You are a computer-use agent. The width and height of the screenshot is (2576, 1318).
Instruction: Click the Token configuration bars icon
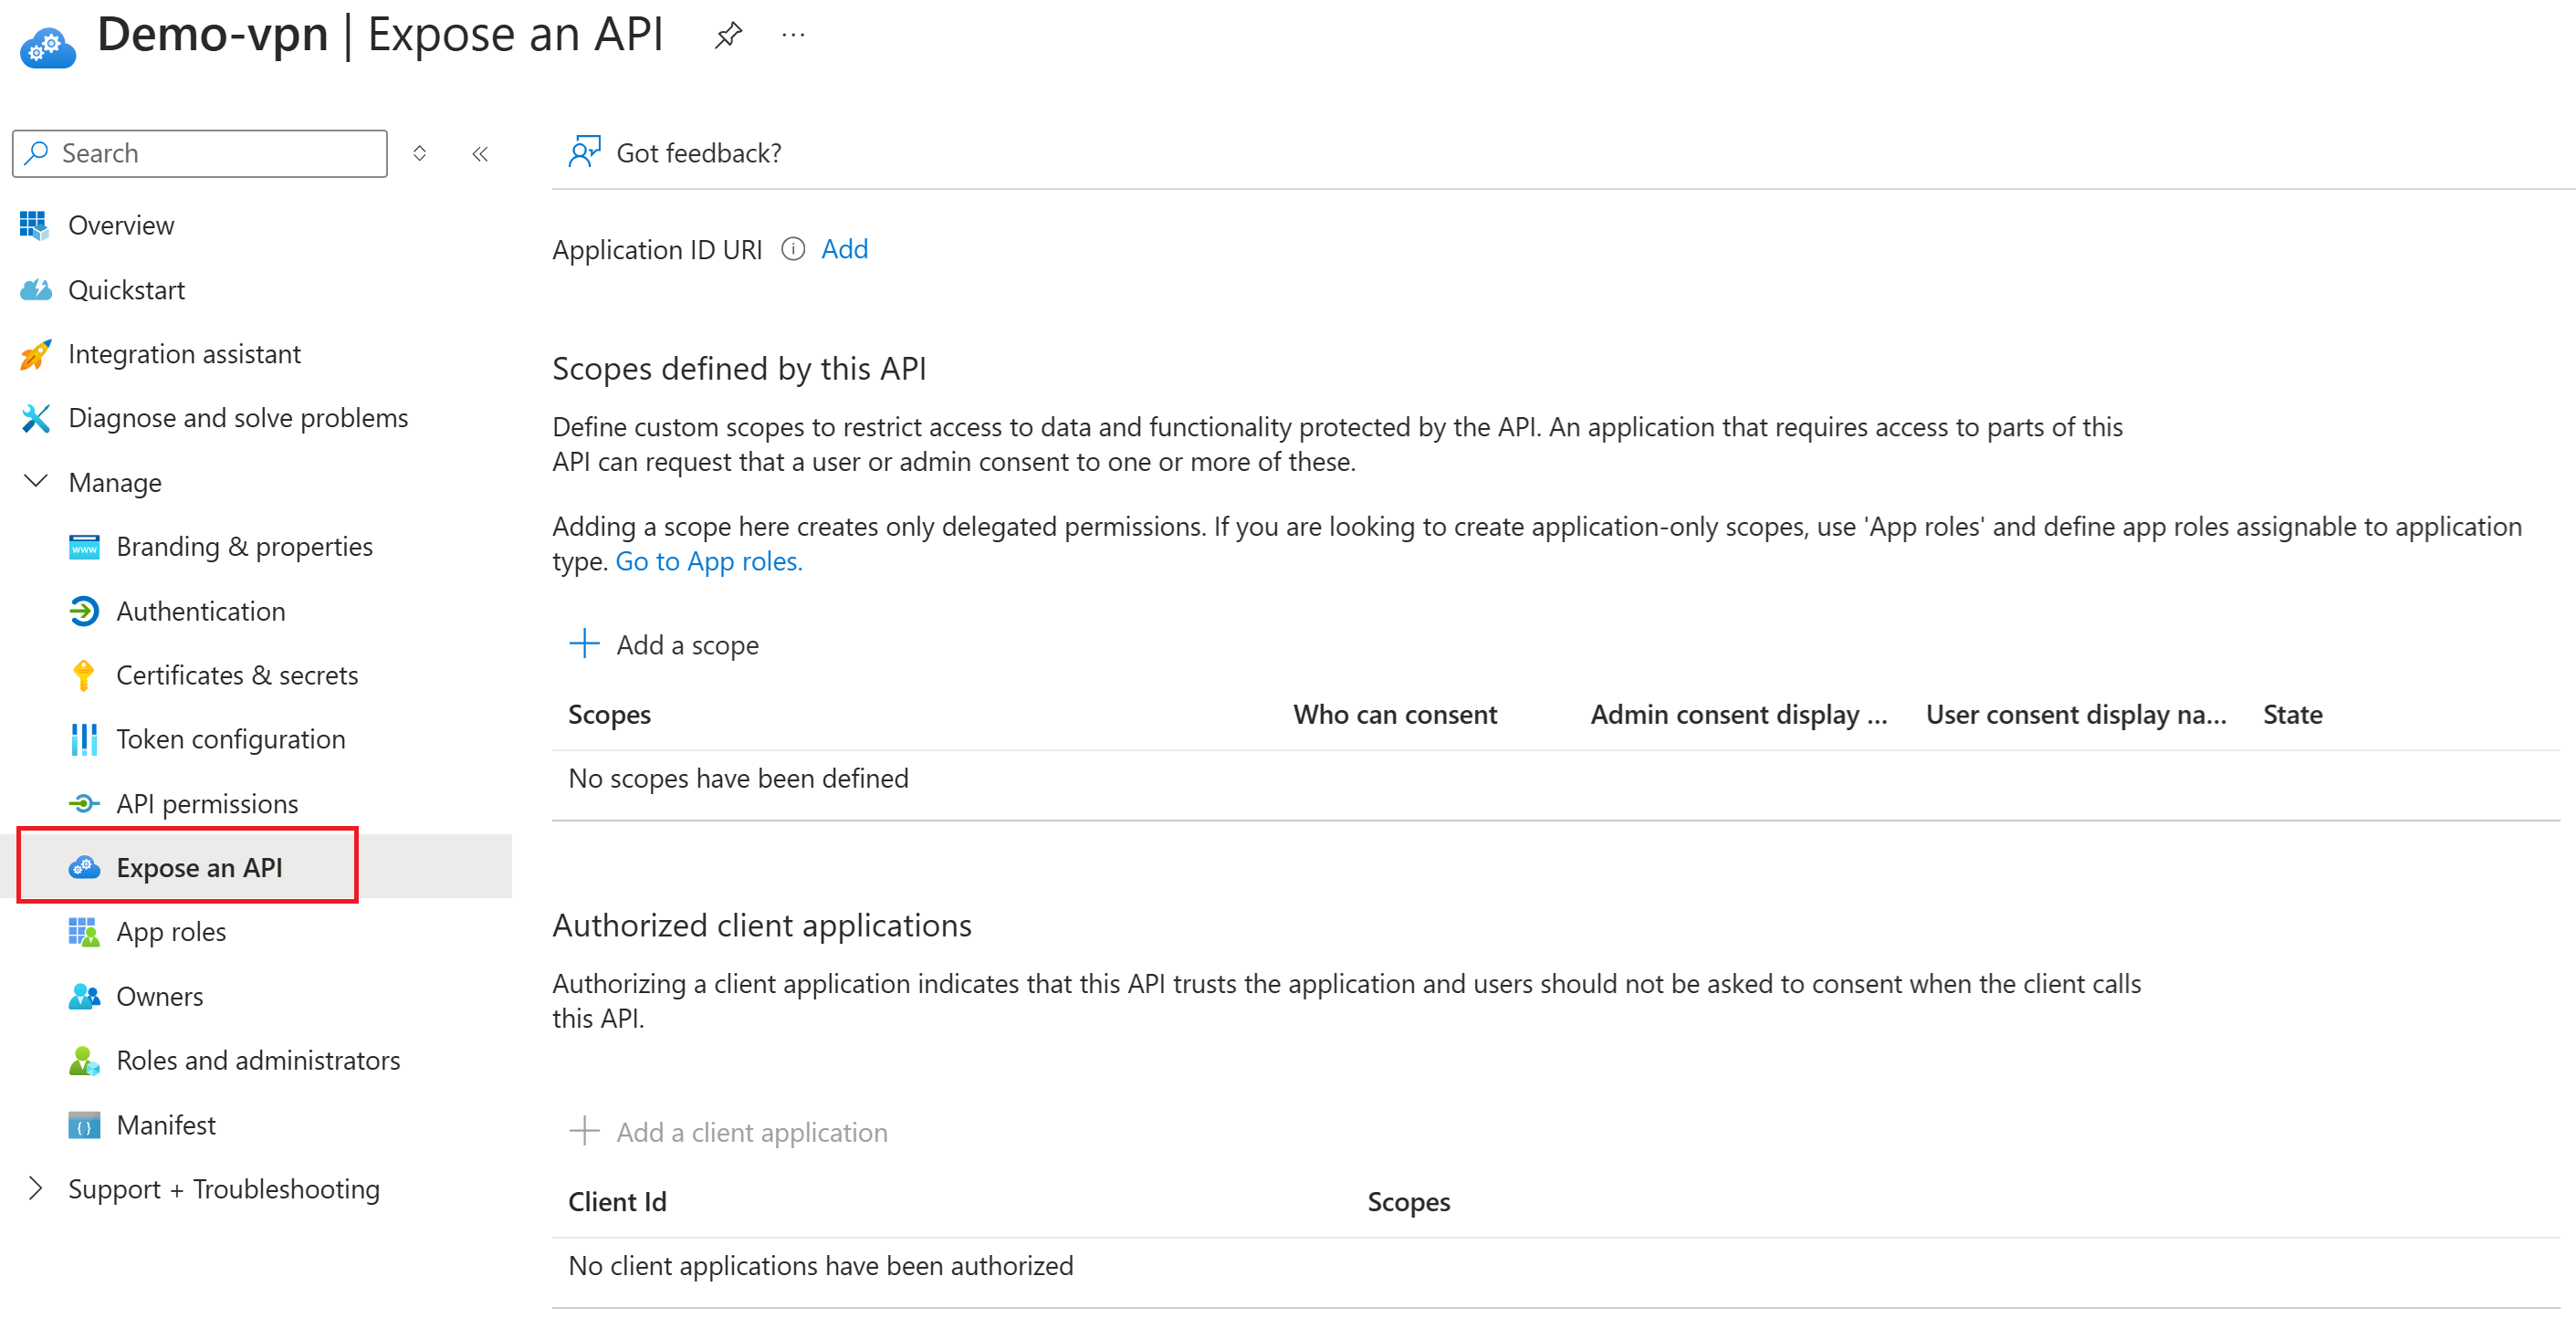tap(84, 739)
